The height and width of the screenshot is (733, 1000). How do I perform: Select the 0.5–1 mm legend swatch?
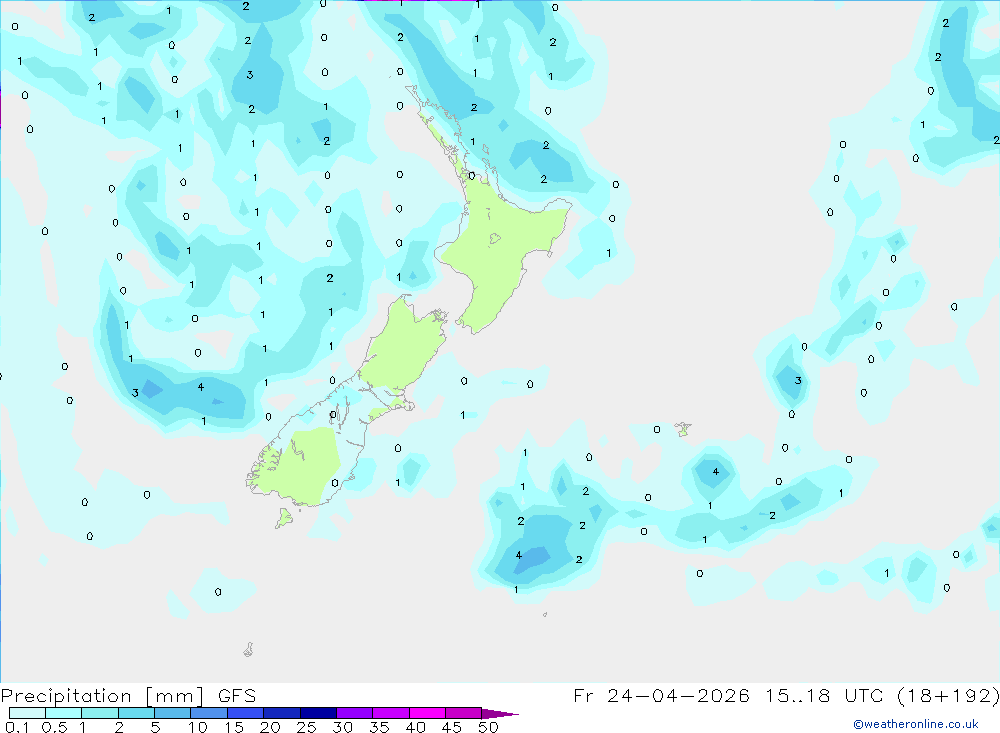[64, 713]
